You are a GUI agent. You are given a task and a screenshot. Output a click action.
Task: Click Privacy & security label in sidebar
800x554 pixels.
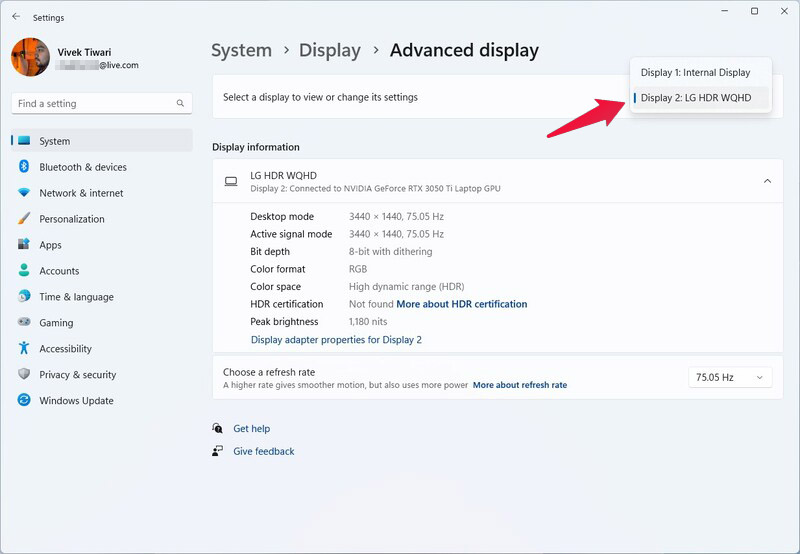[78, 375]
